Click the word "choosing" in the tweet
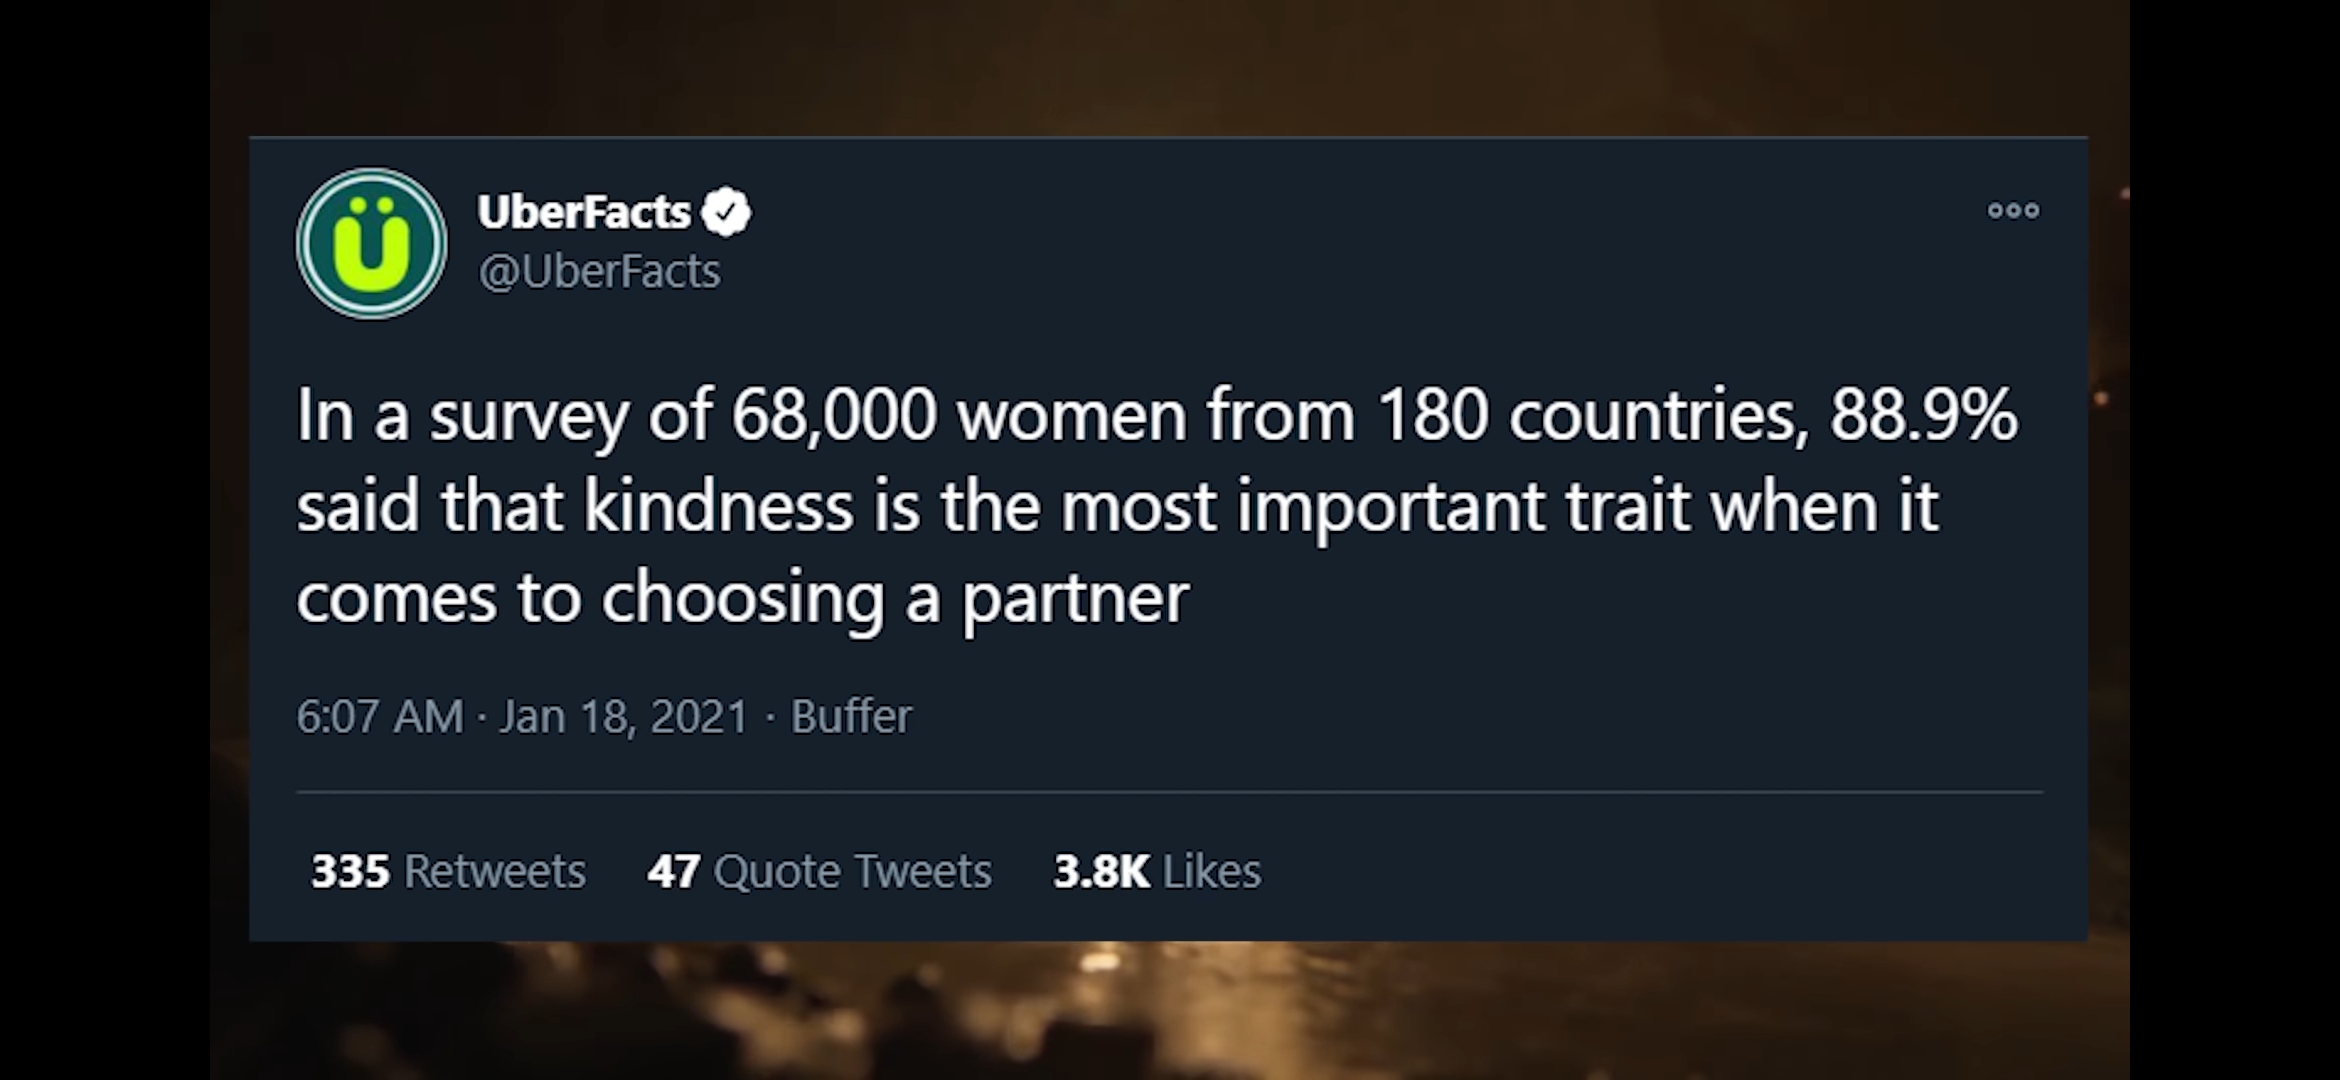The image size is (2340, 1080). point(742,598)
